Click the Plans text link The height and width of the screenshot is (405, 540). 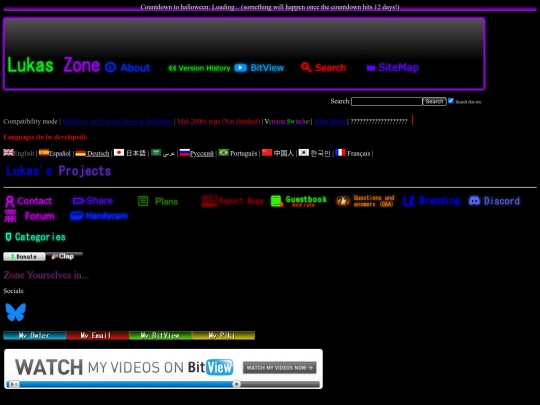tap(166, 201)
